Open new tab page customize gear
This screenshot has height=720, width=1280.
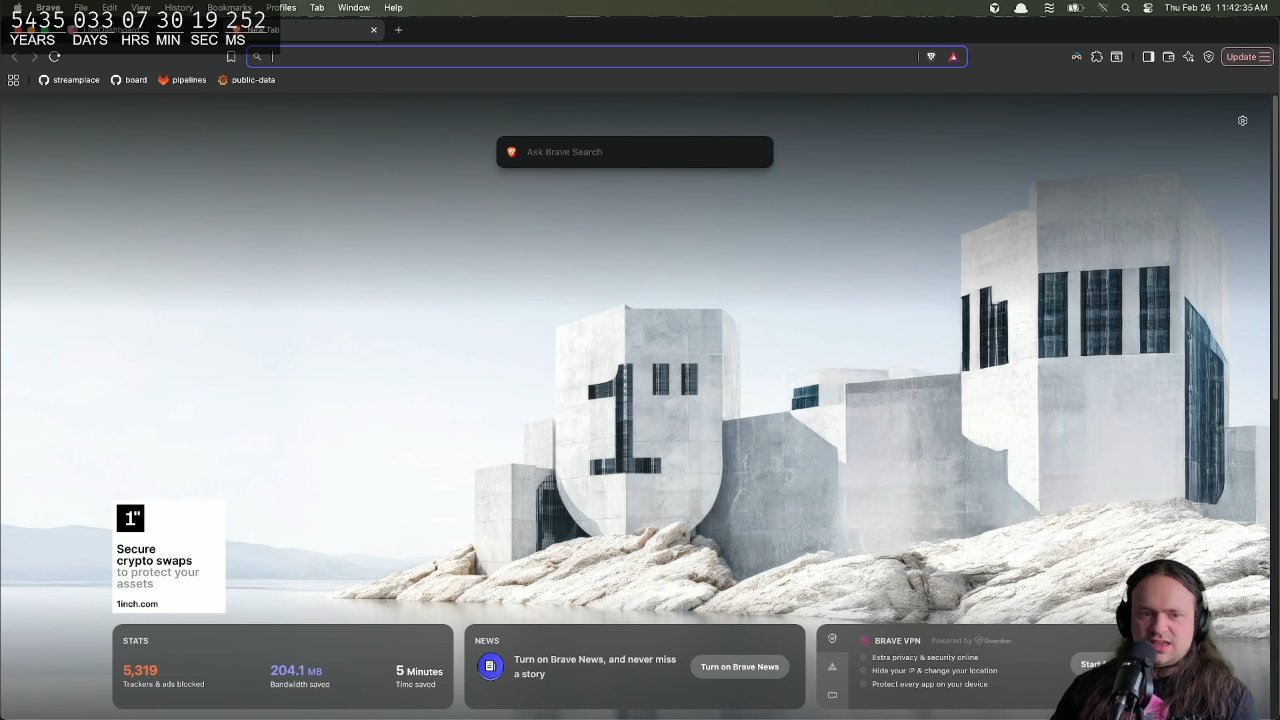click(1242, 121)
